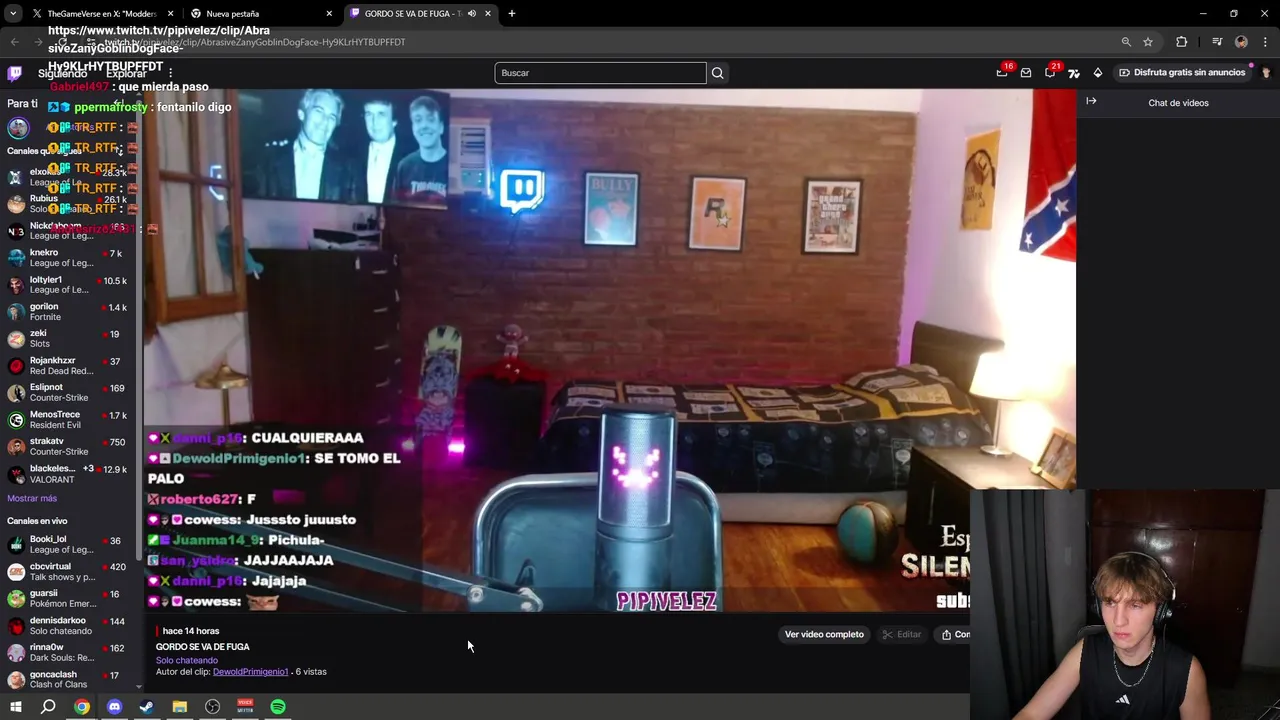Open File Explorer from the taskbar
Image resolution: width=1280 pixels, height=720 pixels.
[180, 707]
